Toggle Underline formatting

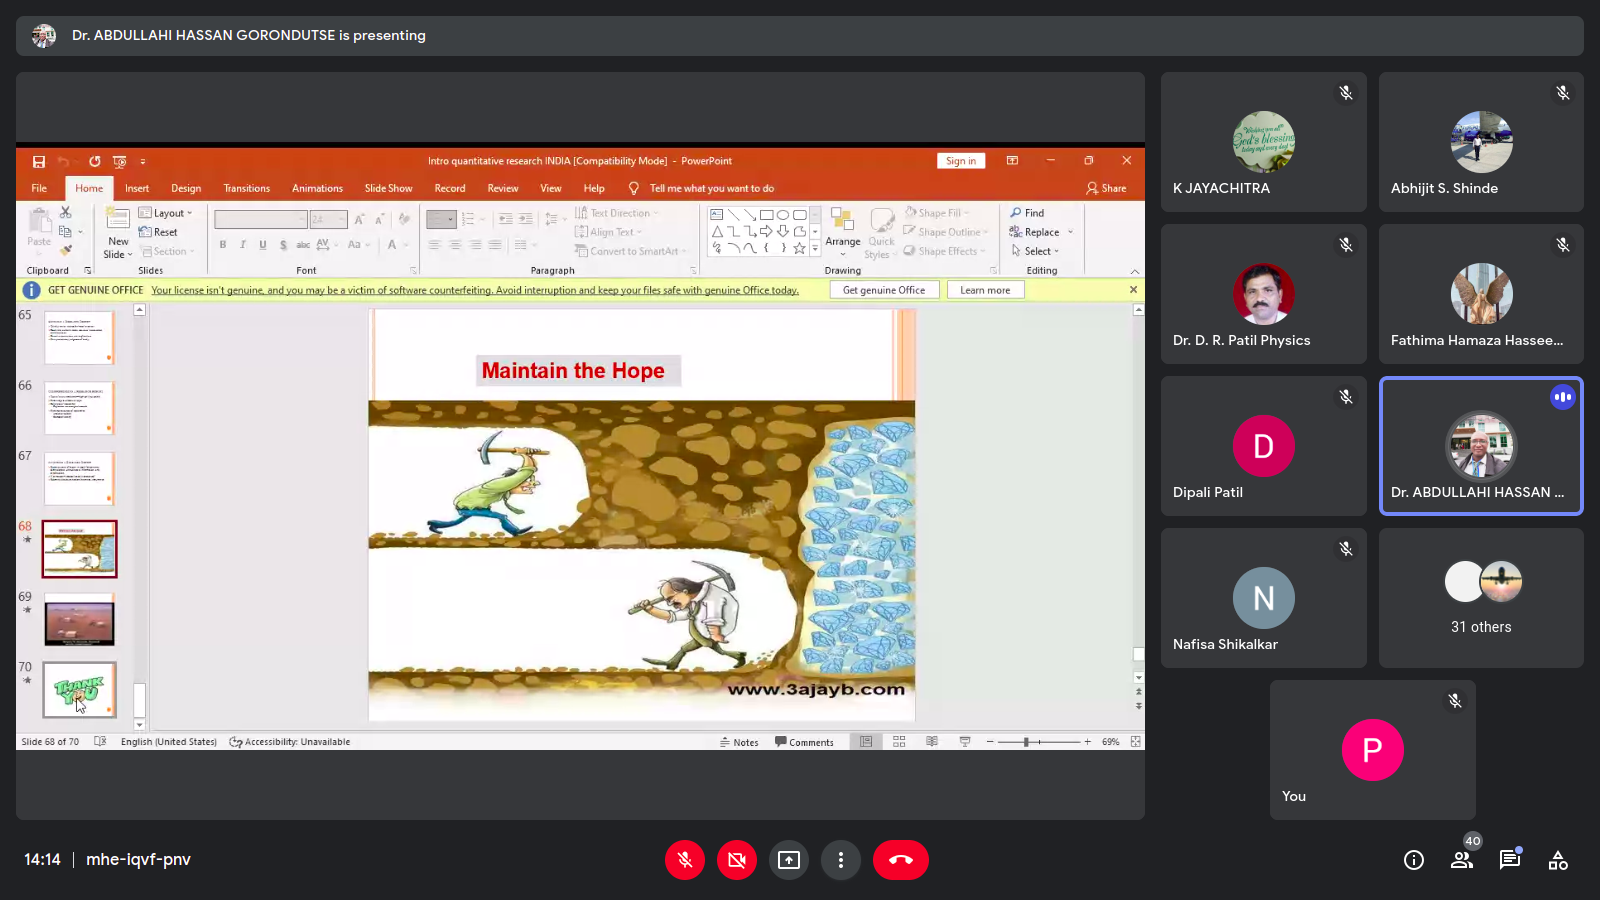(263, 244)
